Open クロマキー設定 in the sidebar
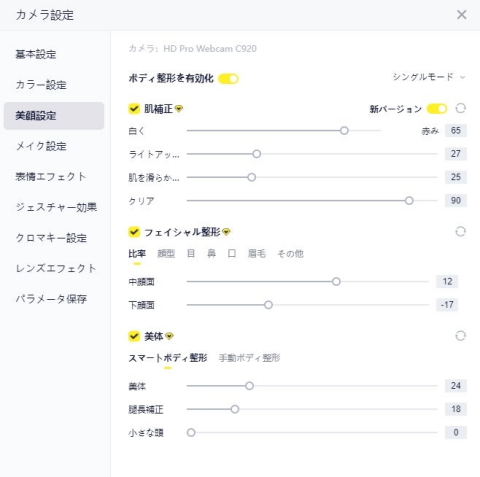The height and width of the screenshot is (477, 480). coord(51,238)
